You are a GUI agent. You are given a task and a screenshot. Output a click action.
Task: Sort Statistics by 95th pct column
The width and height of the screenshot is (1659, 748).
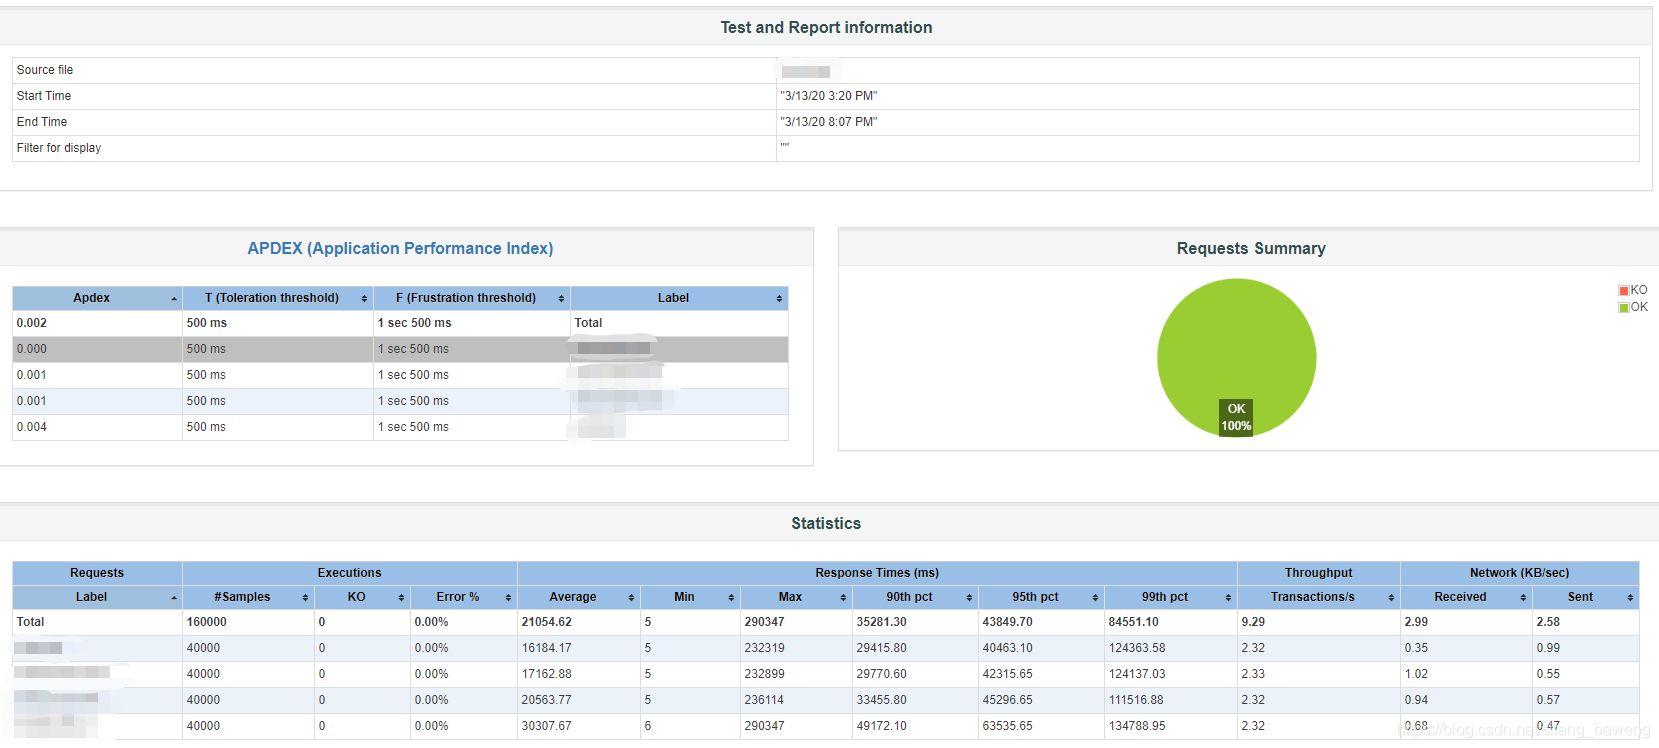[1041, 597]
